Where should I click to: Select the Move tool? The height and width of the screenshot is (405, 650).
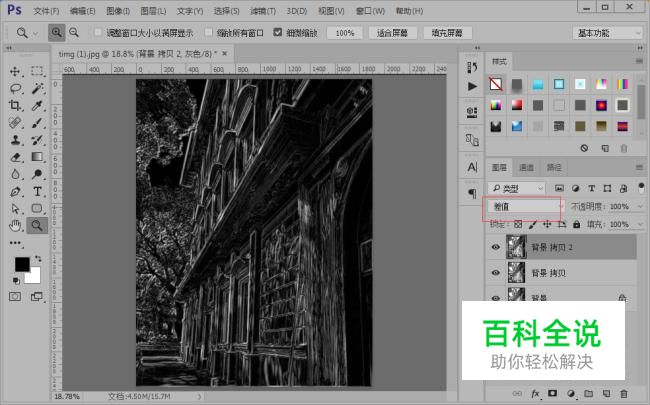pyautogui.click(x=15, y=72)
